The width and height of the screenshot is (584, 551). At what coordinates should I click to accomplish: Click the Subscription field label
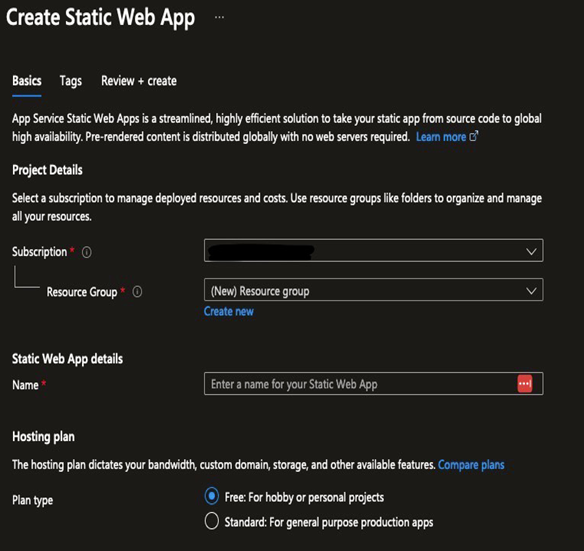click(39, 252)
